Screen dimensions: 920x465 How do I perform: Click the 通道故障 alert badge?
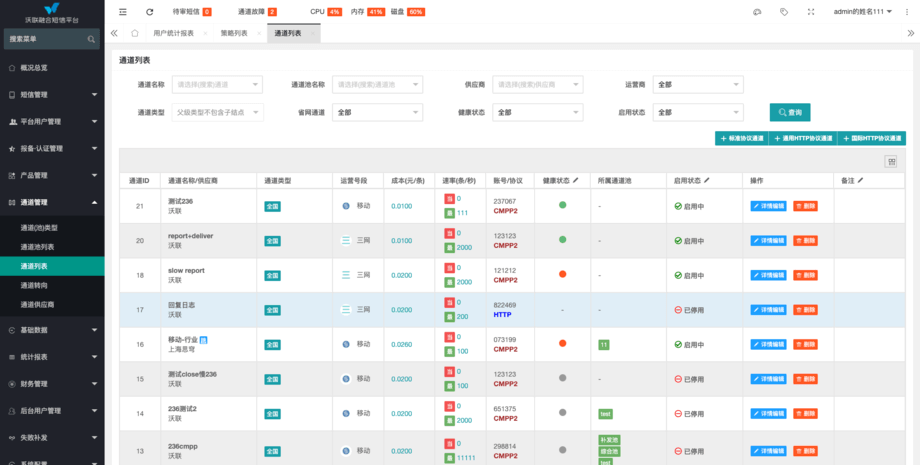pos(272,12)
